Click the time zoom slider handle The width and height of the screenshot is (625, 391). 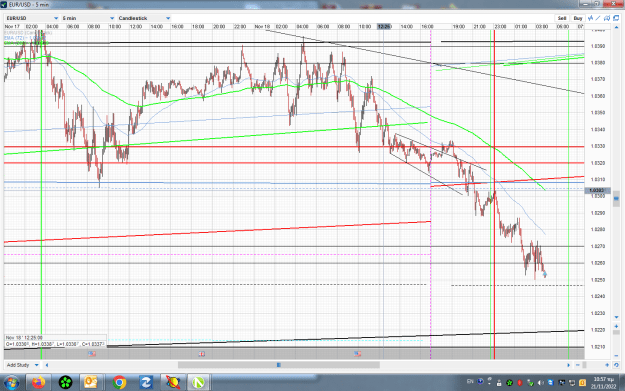[584, 365]
